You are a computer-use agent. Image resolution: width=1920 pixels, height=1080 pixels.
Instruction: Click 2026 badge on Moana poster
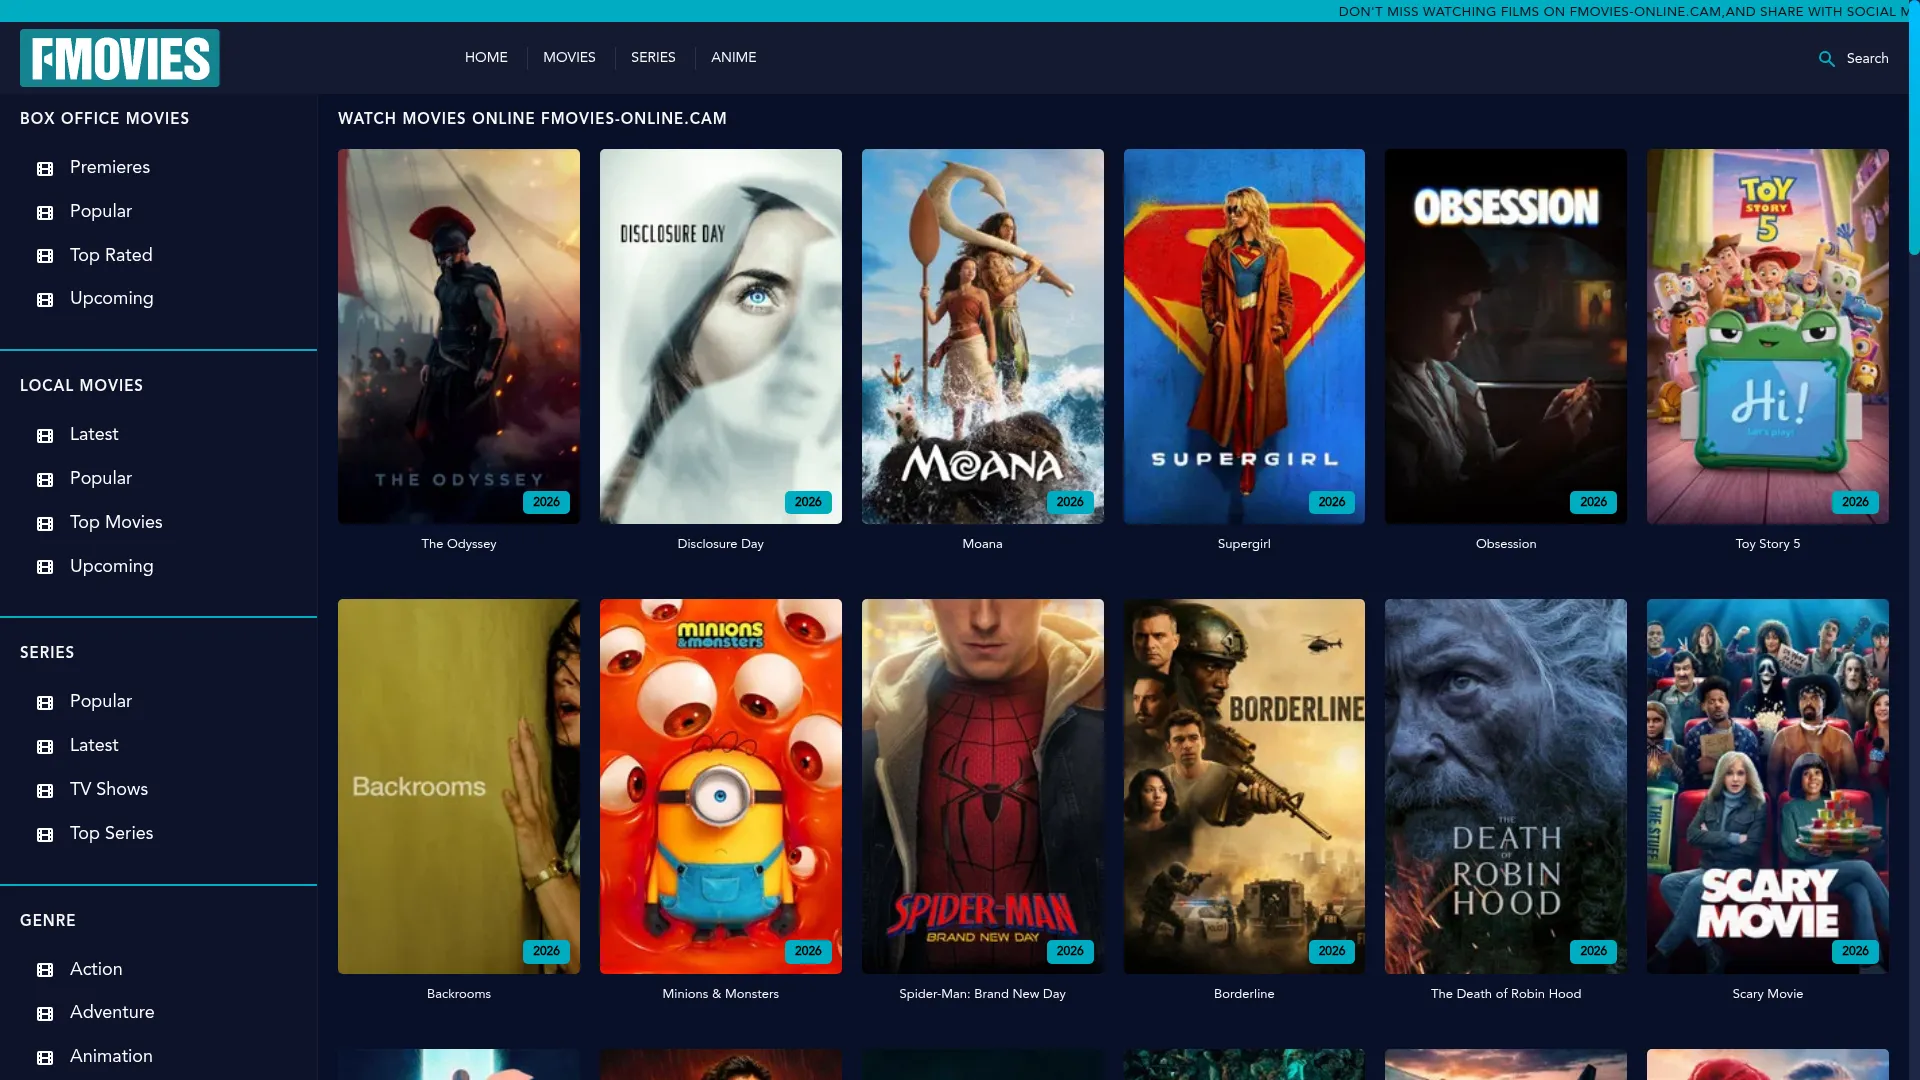click(x=1070, y=502)
